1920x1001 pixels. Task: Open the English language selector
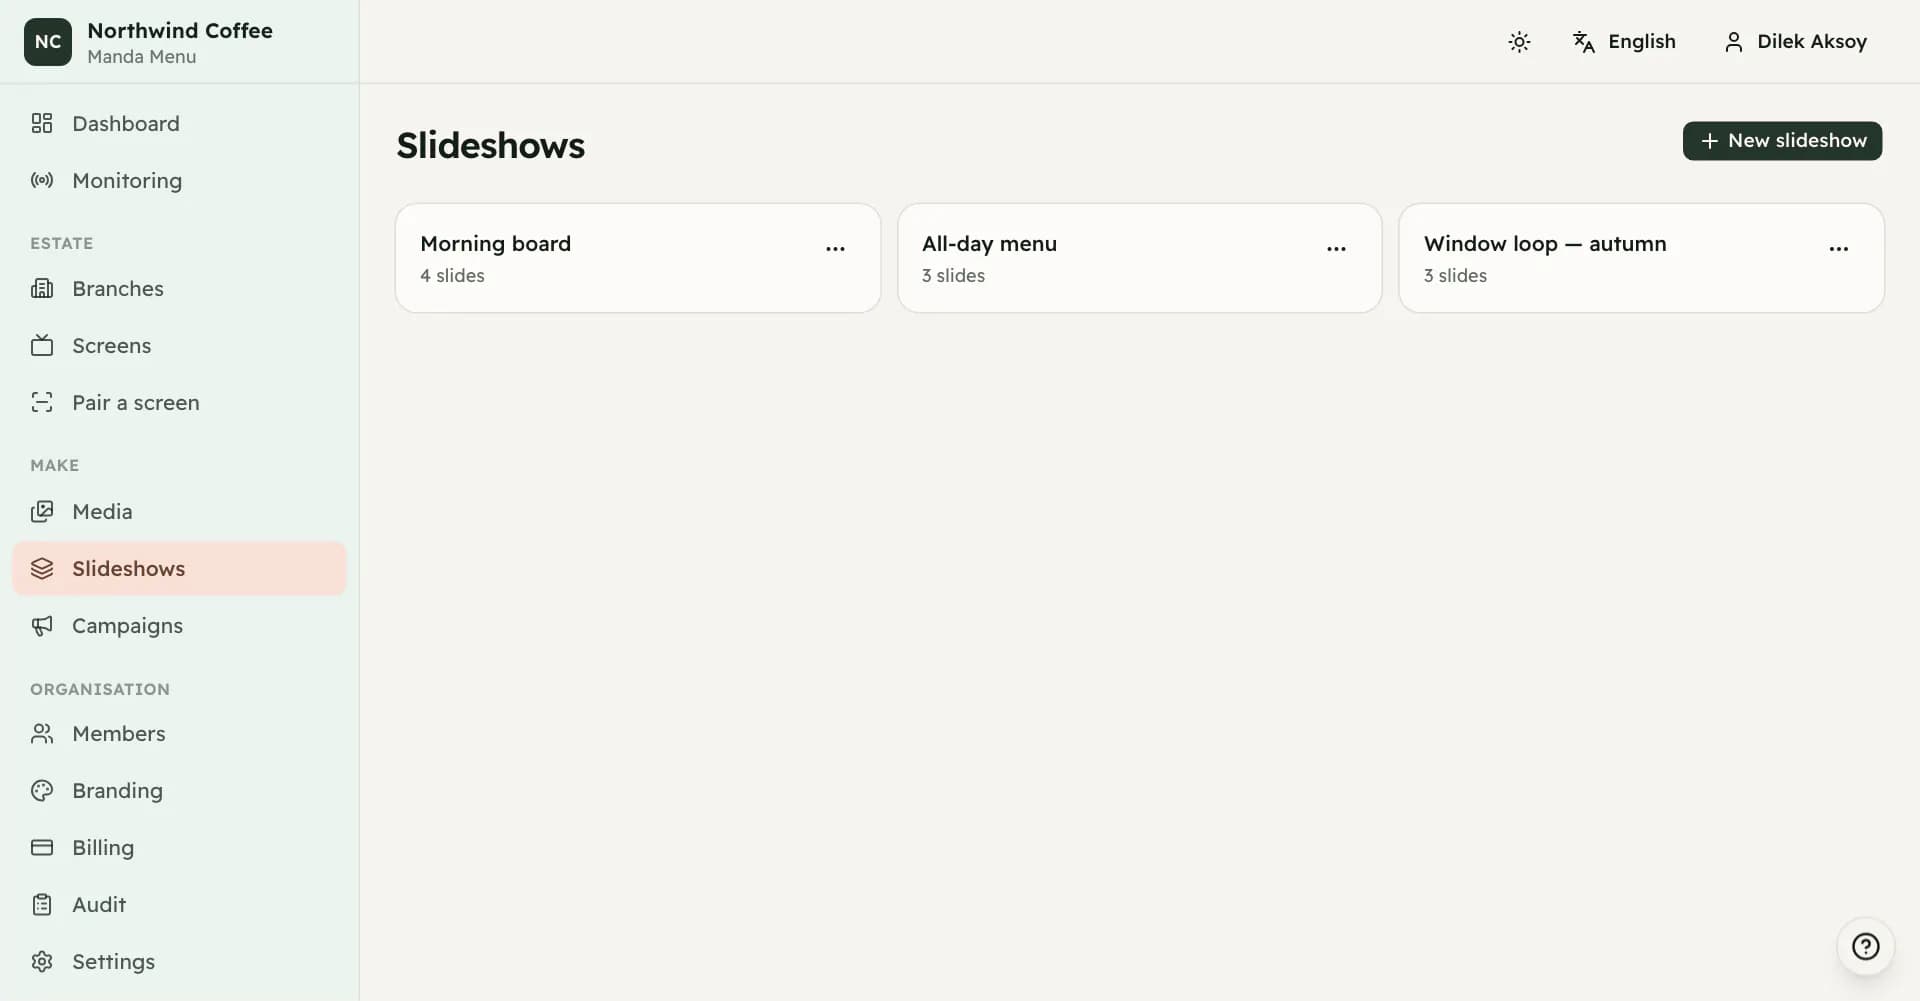pyautogui.click(x=1624, y=42)
